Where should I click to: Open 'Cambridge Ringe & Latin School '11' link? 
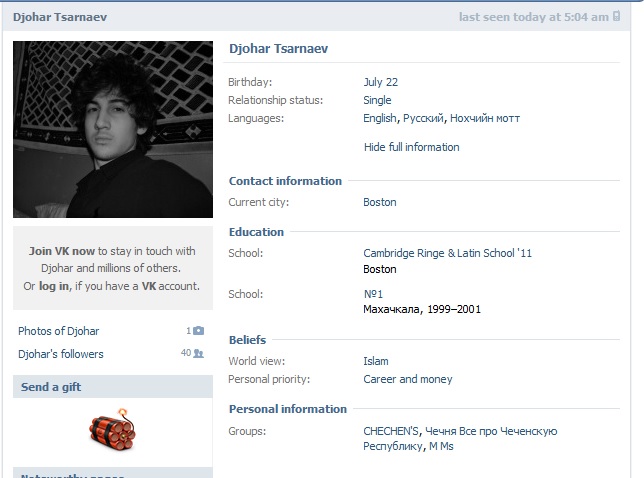[x=447, y=253]
